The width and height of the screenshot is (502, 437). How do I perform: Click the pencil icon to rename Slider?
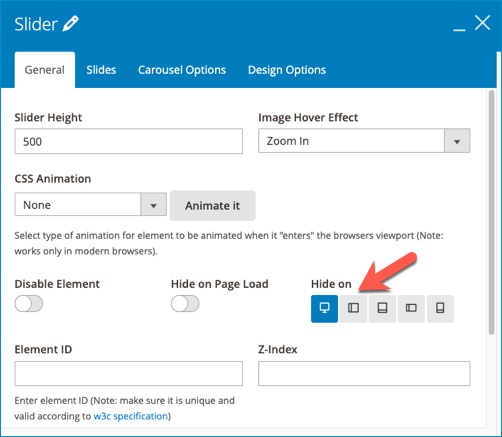(x=71, y=24)
